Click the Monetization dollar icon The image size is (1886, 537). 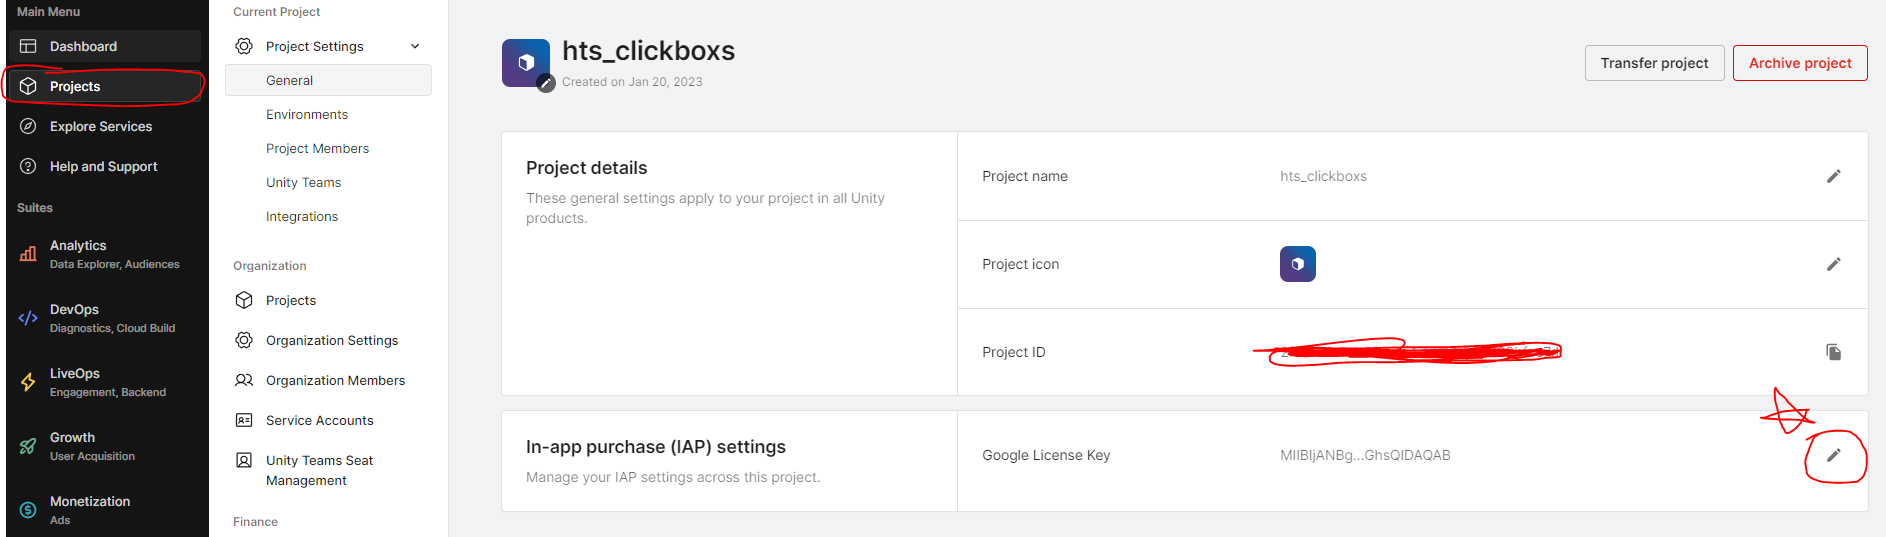[x=28, y=510]
